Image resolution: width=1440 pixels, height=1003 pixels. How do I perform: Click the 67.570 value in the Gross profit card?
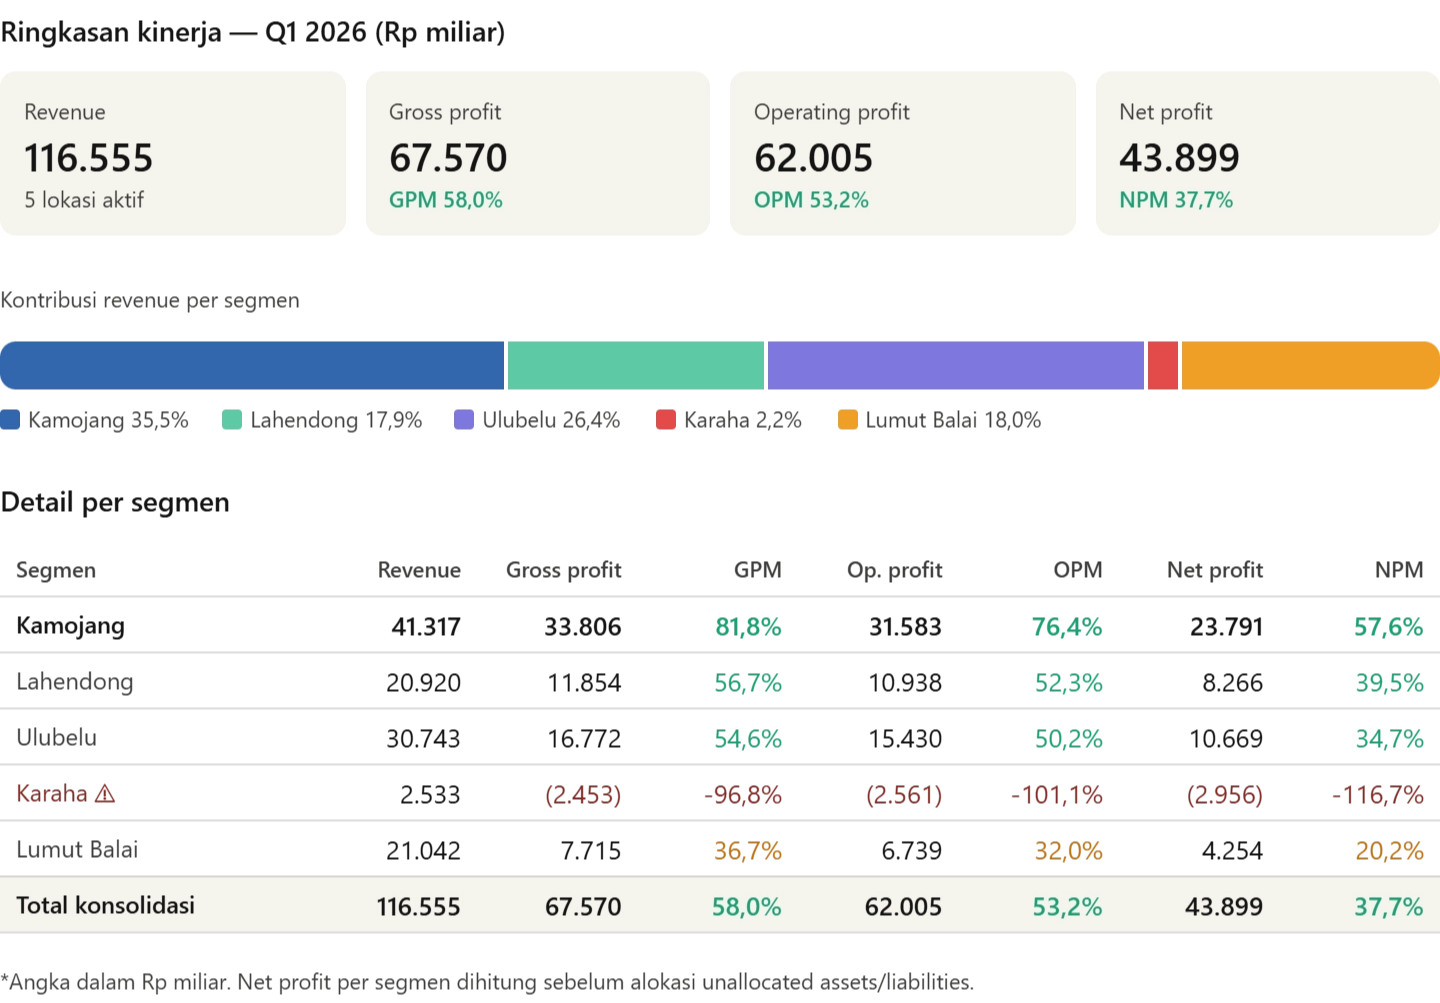coord(448,158)
